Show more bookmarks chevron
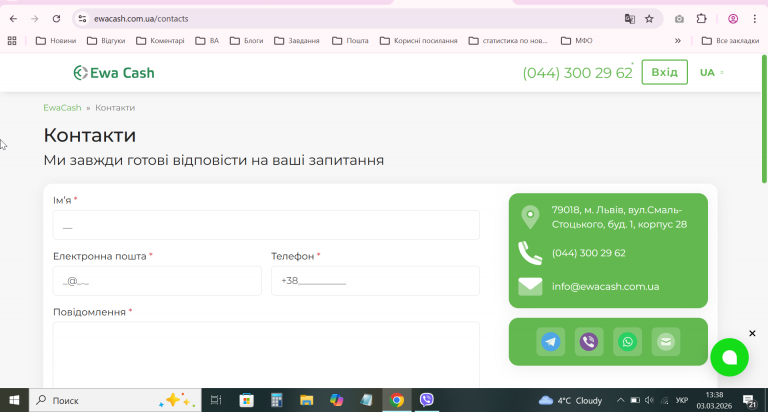Image resolution: width=768 pixels, height=412 pixels. 678,41
